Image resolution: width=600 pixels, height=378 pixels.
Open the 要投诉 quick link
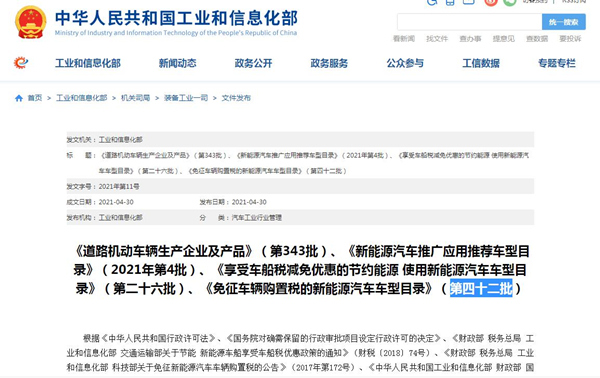click(570, 39)
